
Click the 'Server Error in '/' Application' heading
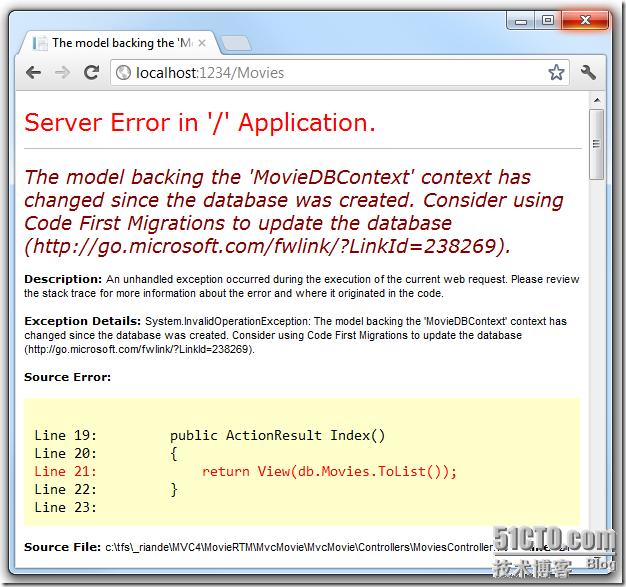tap(200, 123)
